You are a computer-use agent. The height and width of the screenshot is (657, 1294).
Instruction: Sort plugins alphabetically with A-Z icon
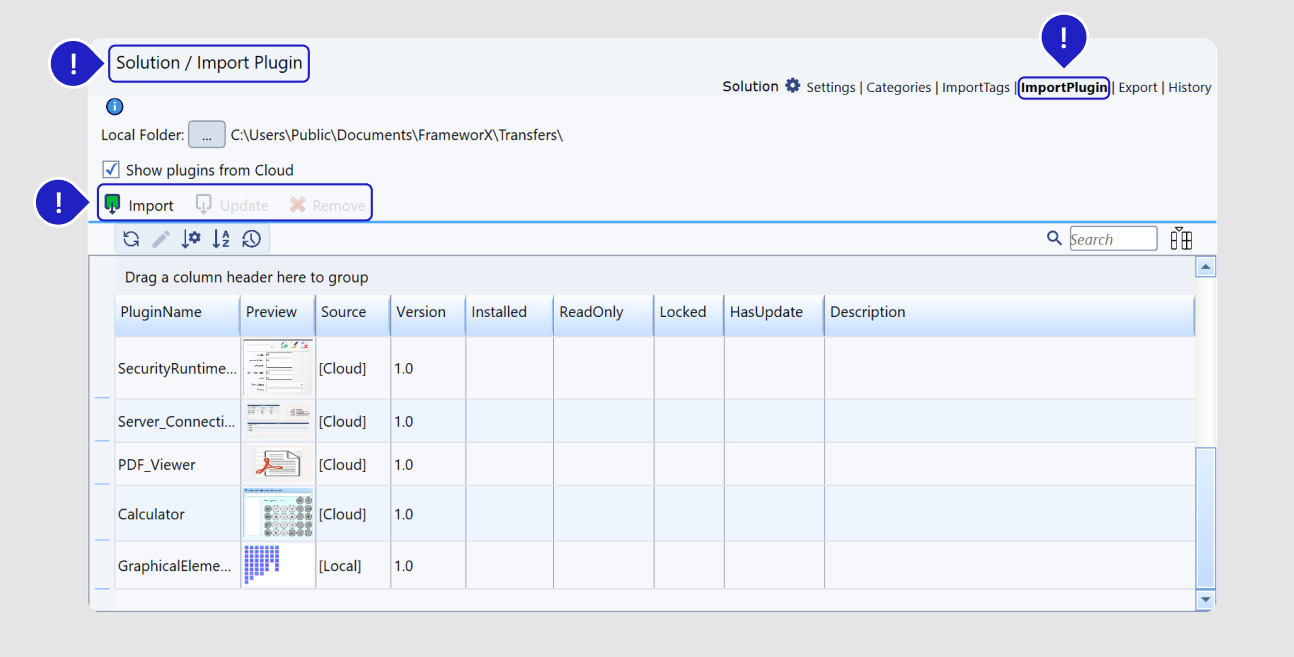221,239
